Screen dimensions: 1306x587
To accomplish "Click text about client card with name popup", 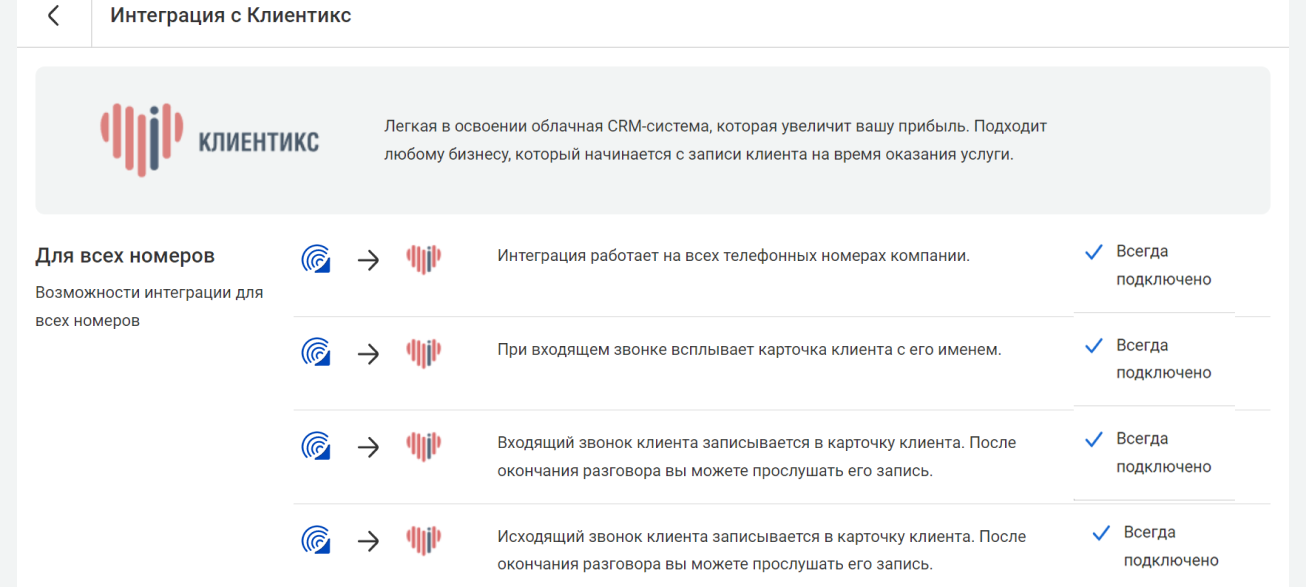I will click(x=749, y=350).
